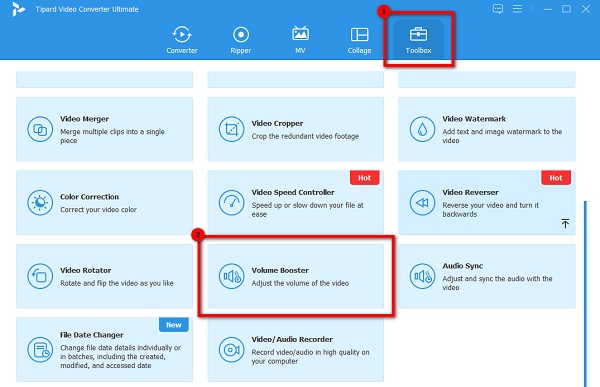Switch to the Collage tab
This screenshot has height=387, width=600.
359,40
